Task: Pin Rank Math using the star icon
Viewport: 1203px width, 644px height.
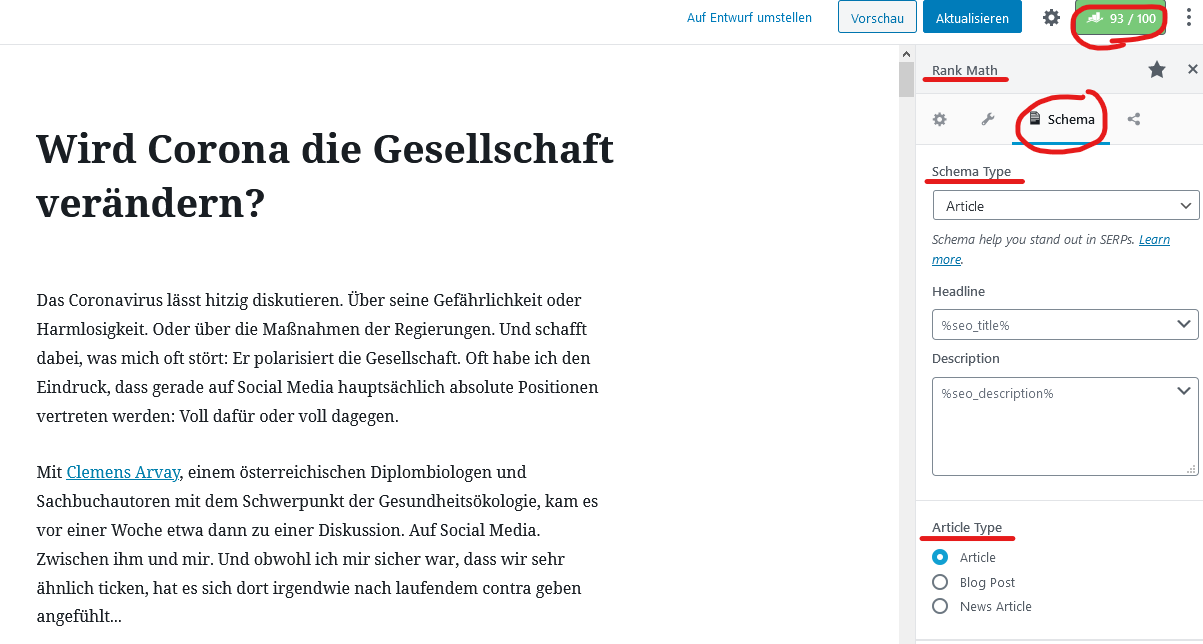Action: 1157,69
